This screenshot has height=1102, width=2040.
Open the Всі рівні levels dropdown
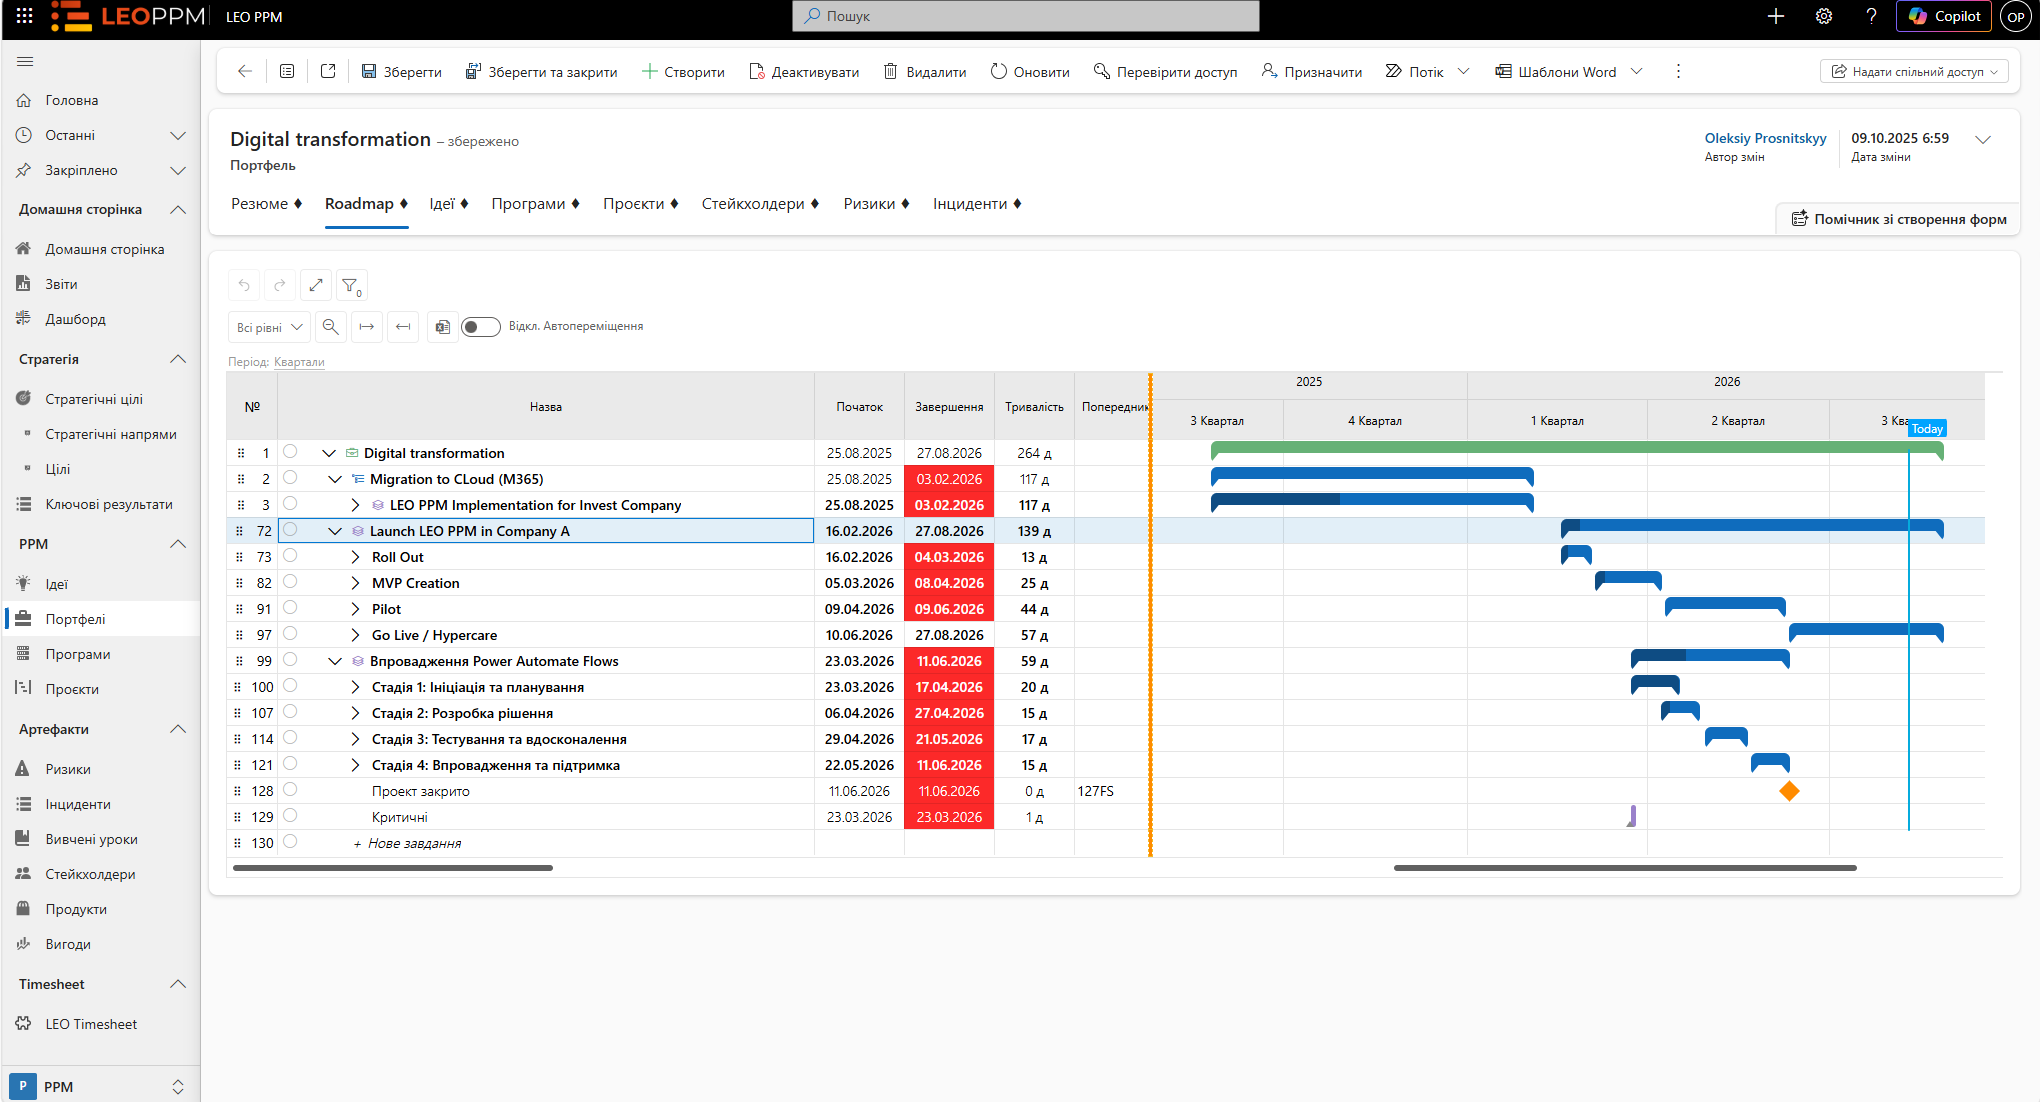(x=269, y=327)
